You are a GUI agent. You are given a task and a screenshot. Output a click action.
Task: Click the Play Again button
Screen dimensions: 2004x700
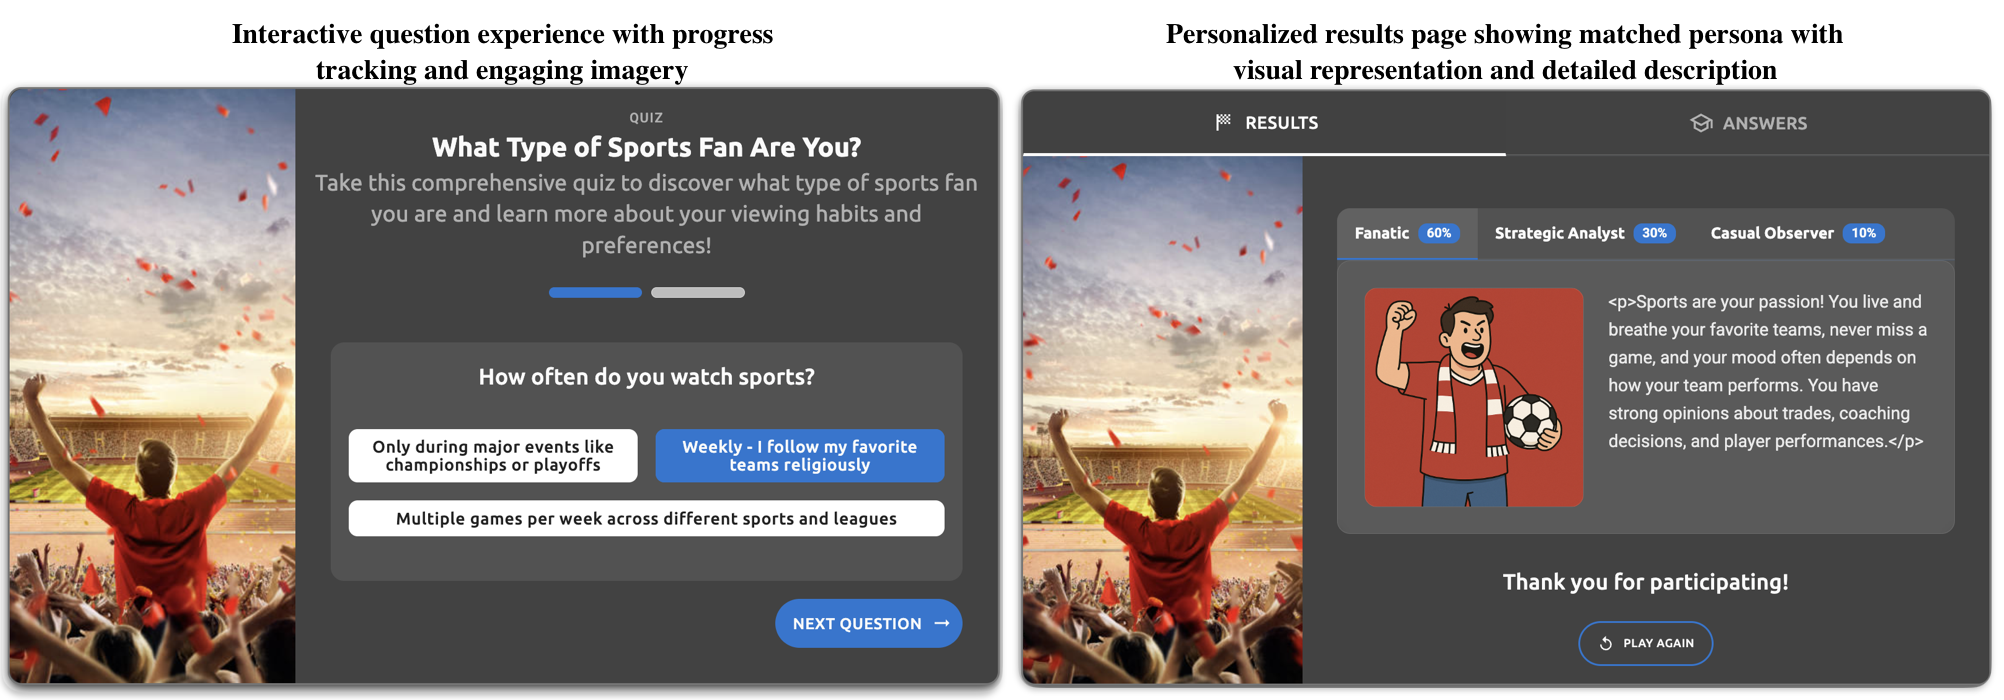pos(1646,643)
